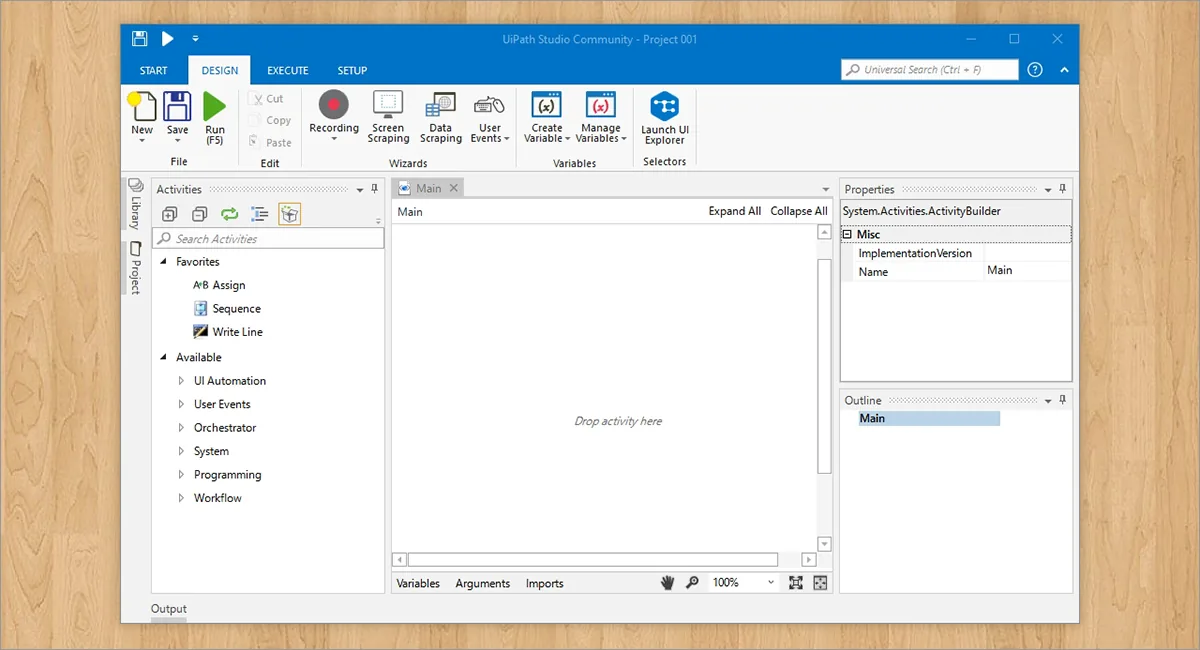Click the expand all icon in Activities toolbar
The image size is (1200, 650).
pyautogui.click(x=169, y=214)
